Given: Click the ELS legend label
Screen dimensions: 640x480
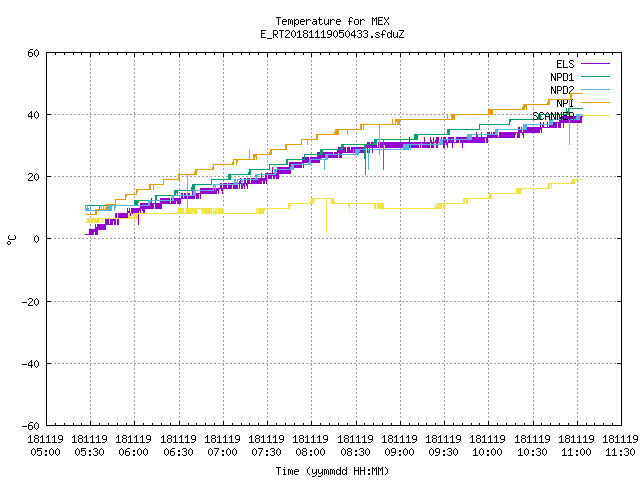Looking at the screenshot, I should coord(565,64).
